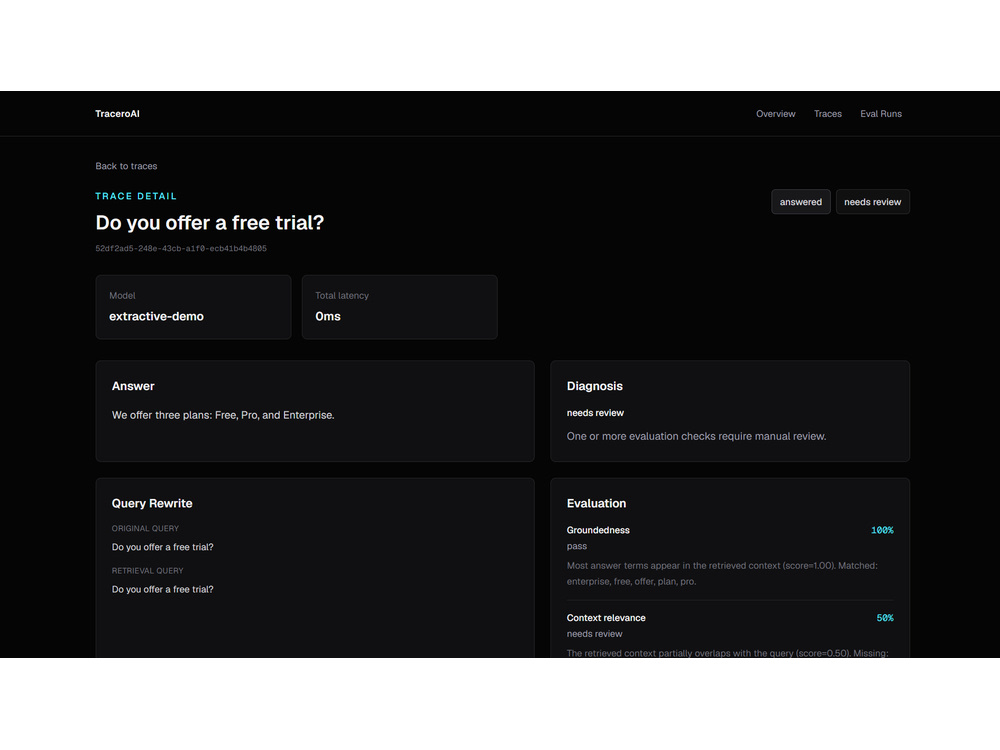Image resolution: width=1000 pixels, height=750 pixels.
Task: Click the Context relevance metric name
Action: coord(606,617)
